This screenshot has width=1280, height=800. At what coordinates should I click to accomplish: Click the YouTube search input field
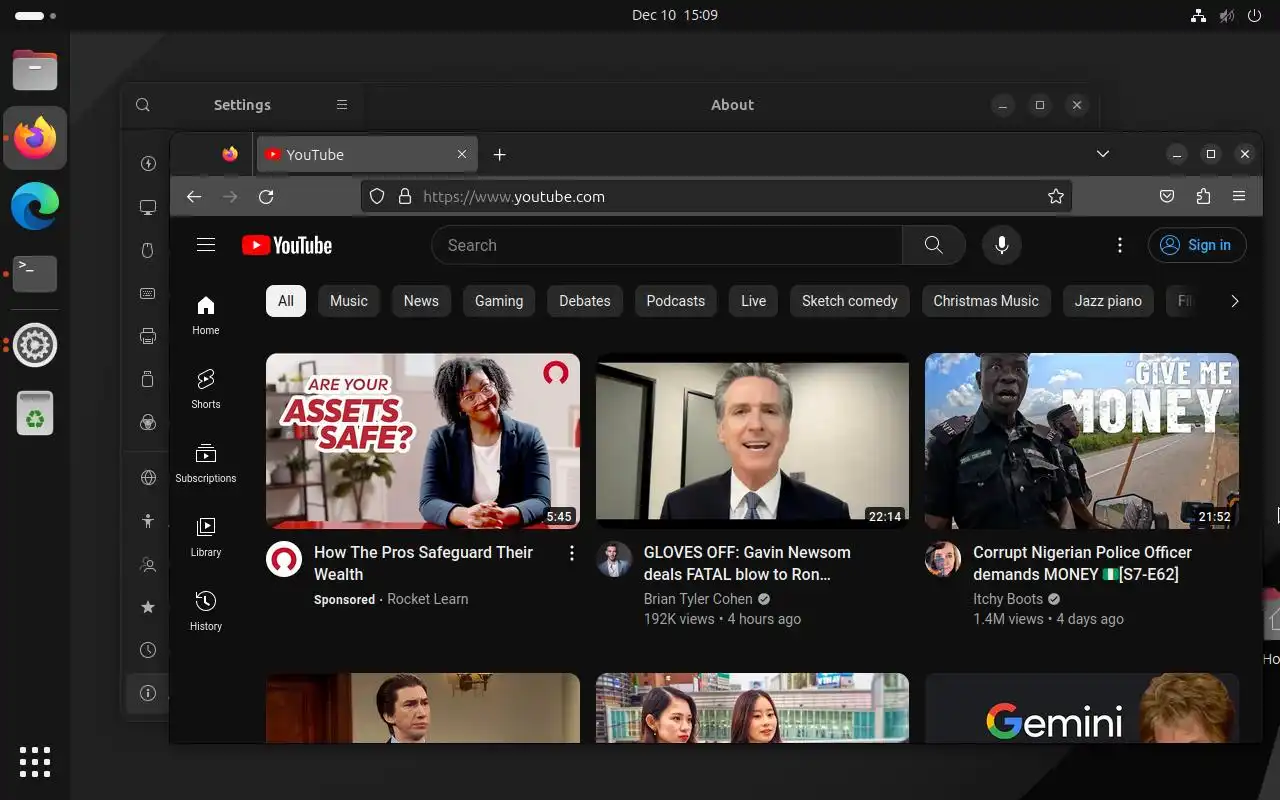click(666, 245)
